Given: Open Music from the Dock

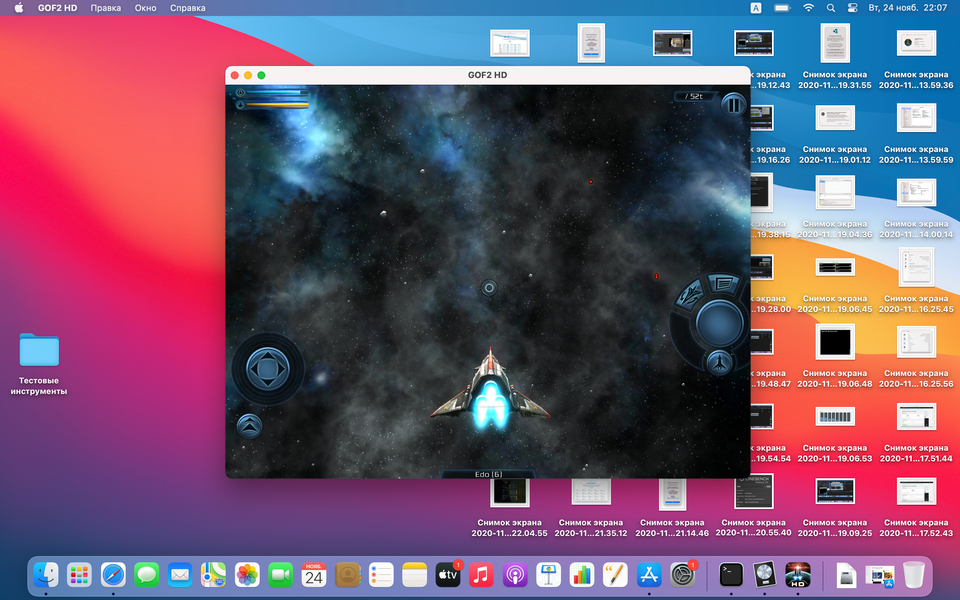Looking at the screenshot, I should pyautogui.click(x=481, y=575).
